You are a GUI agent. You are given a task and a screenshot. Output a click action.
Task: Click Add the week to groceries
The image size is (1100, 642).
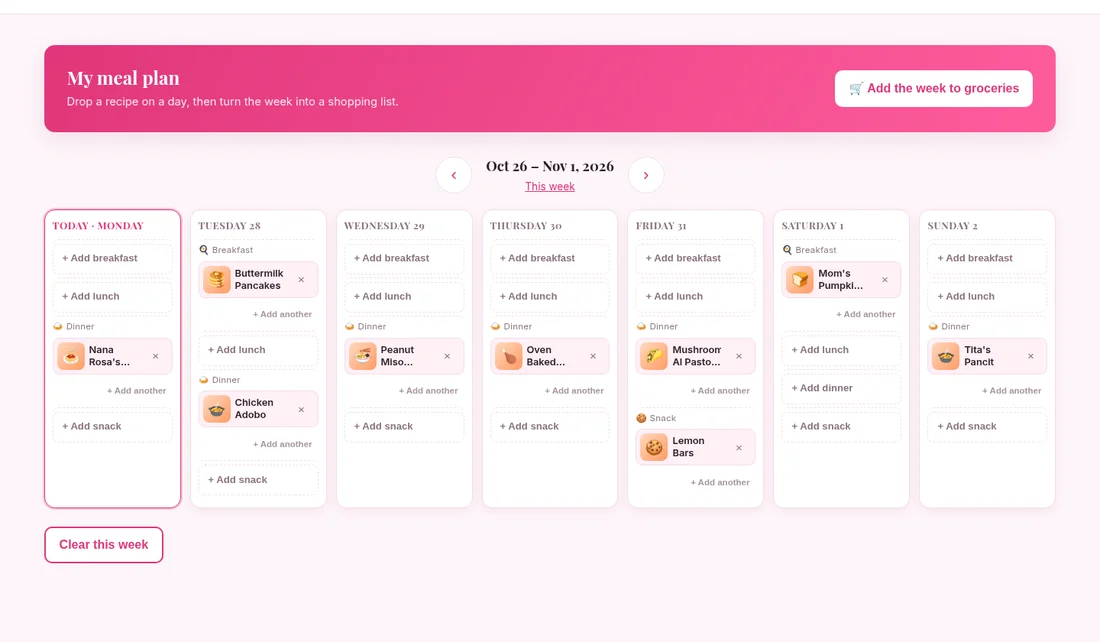coord(934,88)
